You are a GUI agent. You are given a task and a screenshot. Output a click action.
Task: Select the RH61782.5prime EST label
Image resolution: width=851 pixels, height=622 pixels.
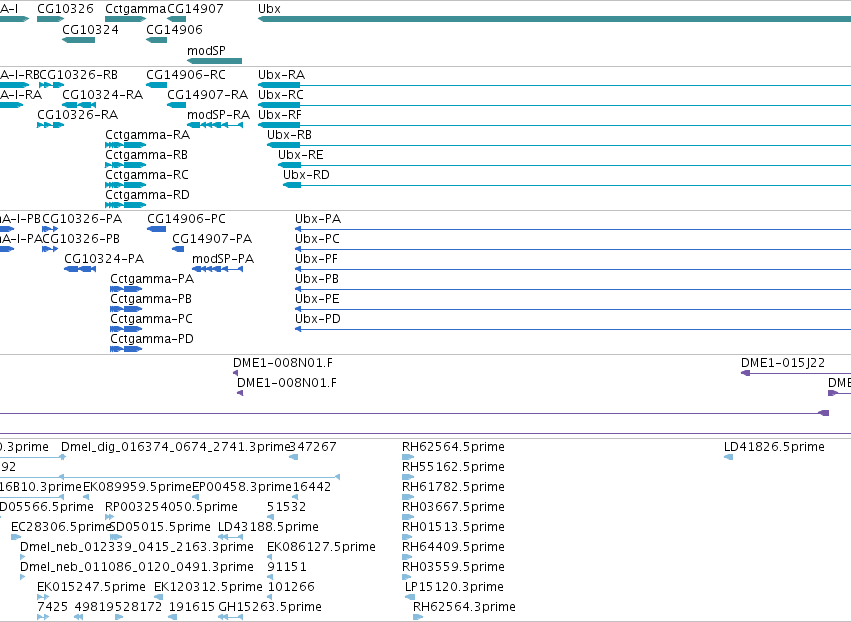tap(453, 487)
